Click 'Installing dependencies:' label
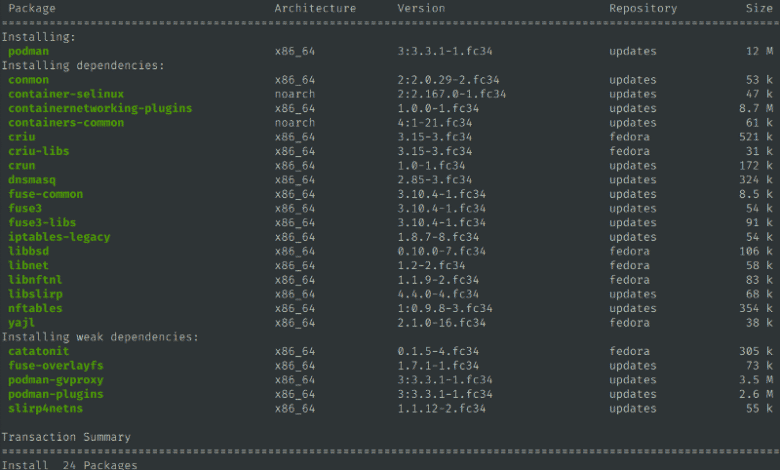This screenshot has height=470, width=780. click(83, 66)
